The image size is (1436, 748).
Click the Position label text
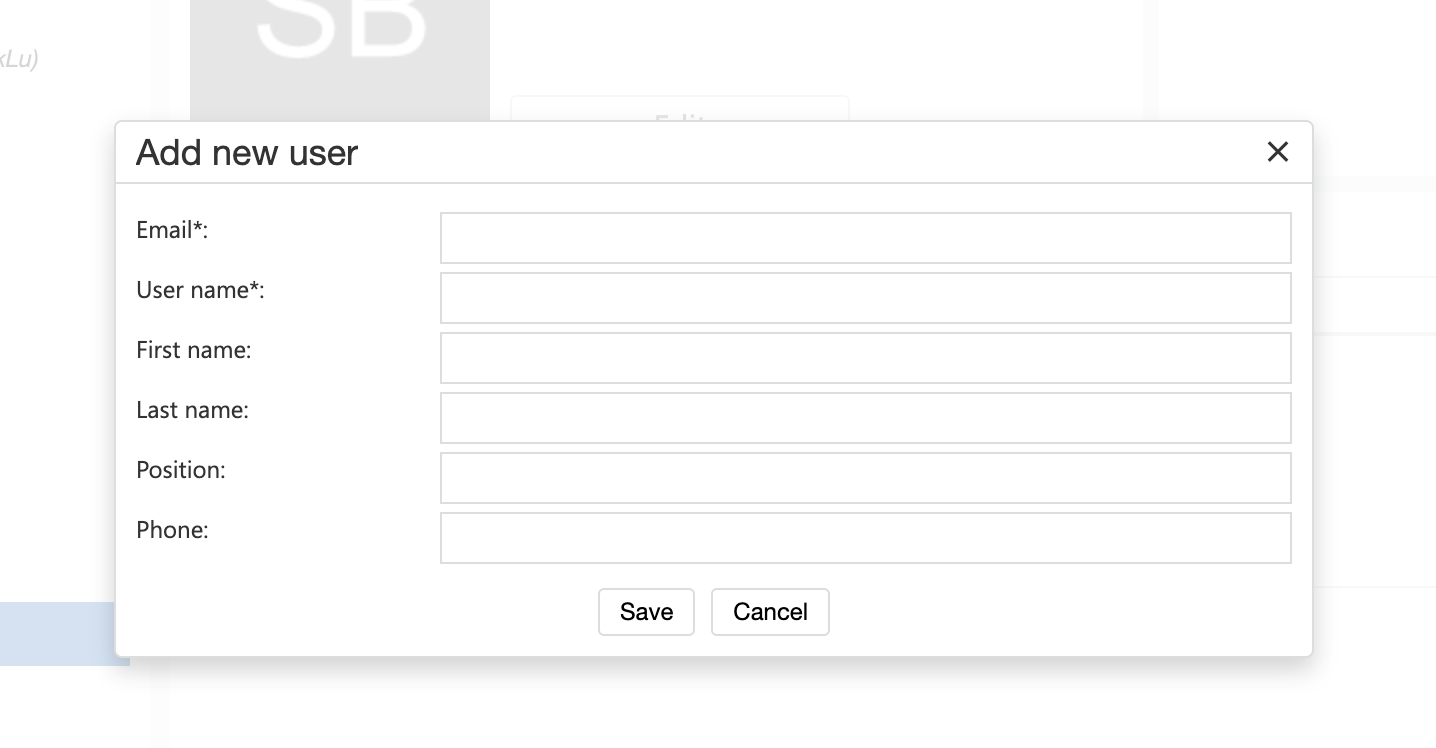[x=181, y=470]
